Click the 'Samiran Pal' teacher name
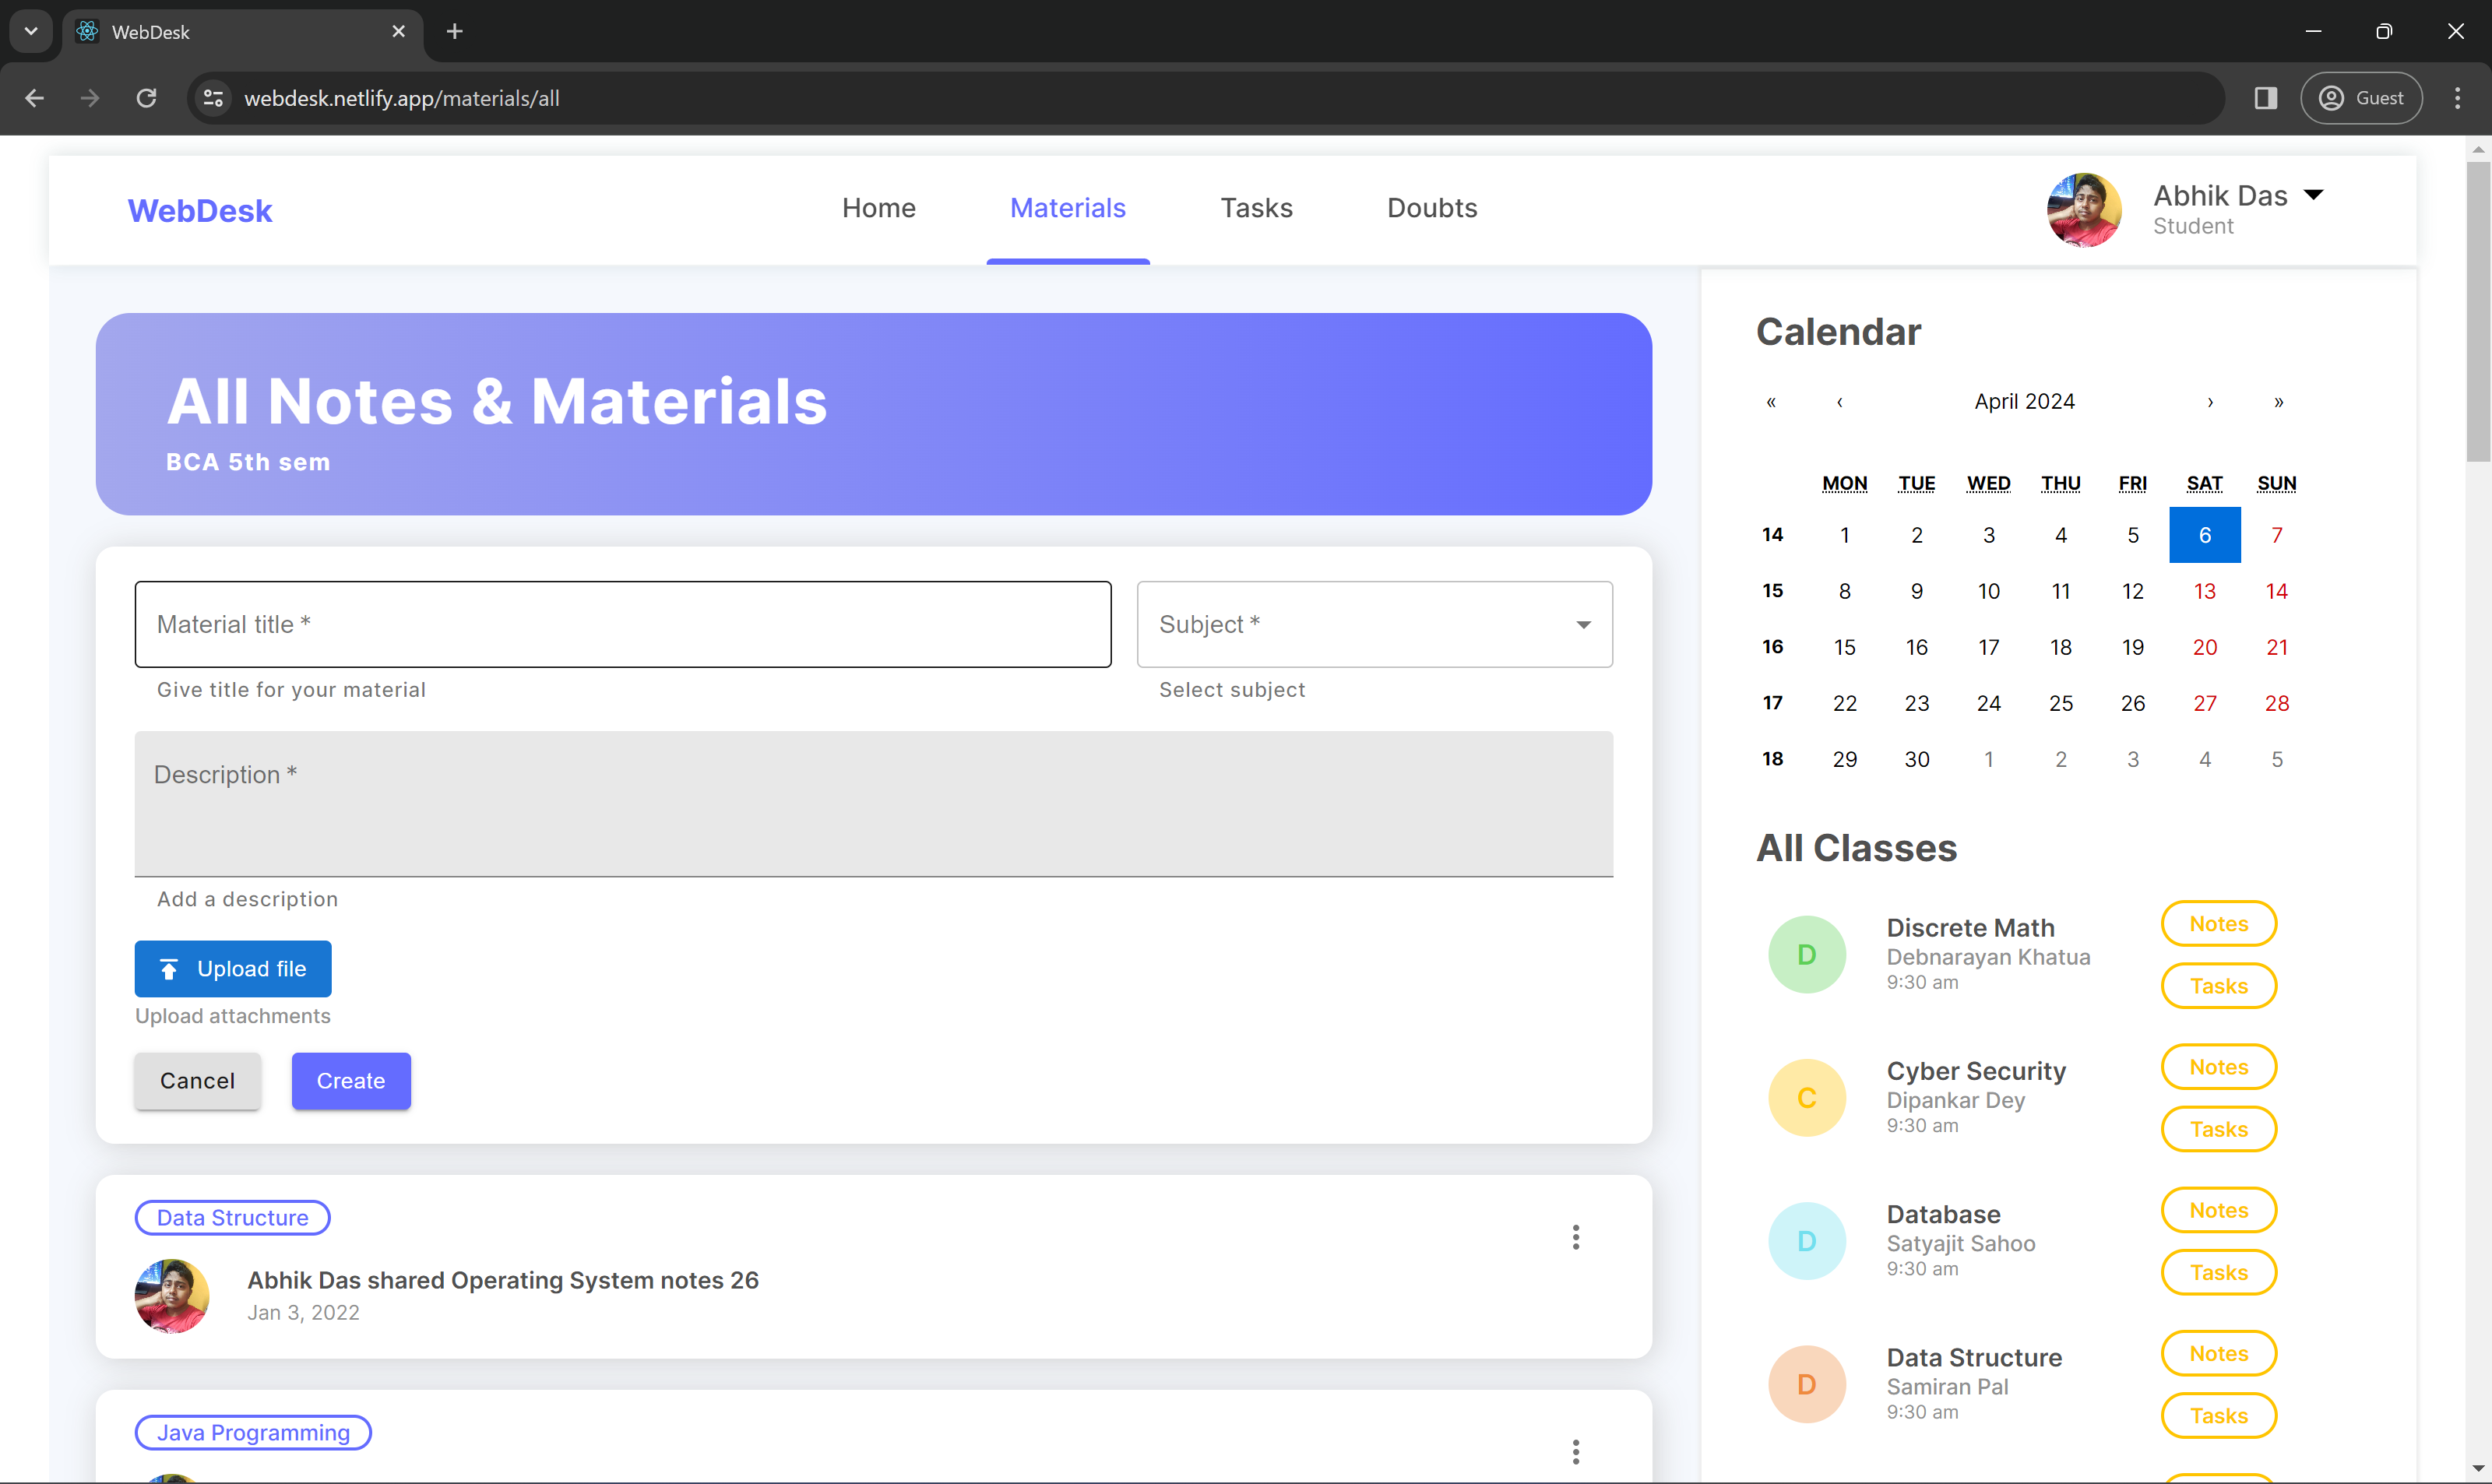 [1948, 1387]
